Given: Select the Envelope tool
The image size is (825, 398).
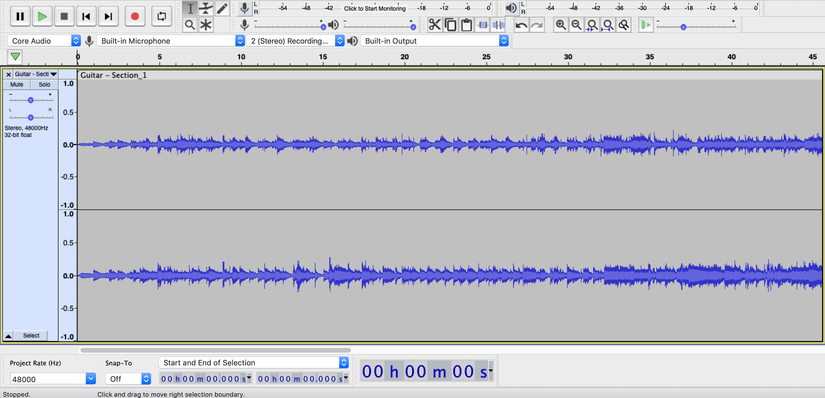Looking at the screenshot, I should tap(206, 8).
